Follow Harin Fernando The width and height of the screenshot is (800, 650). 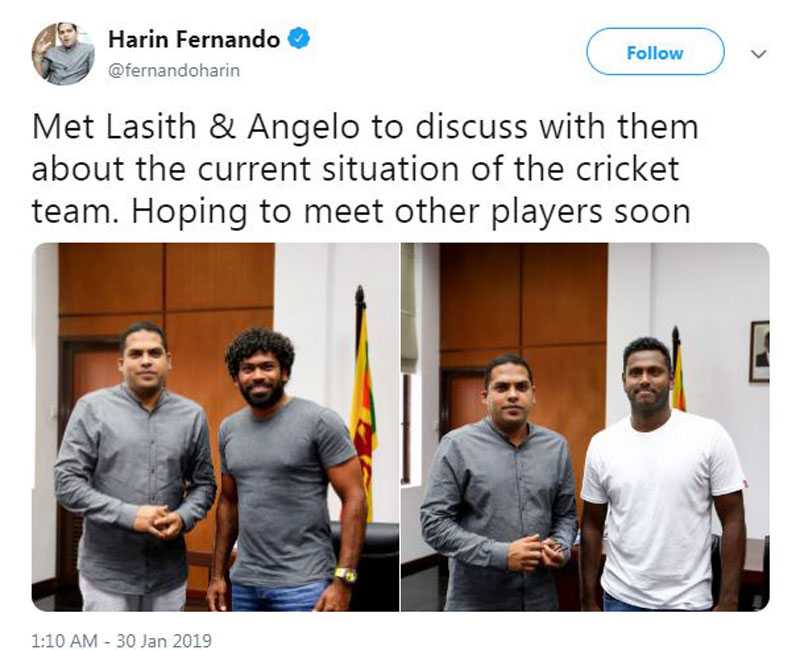(655, 52)
